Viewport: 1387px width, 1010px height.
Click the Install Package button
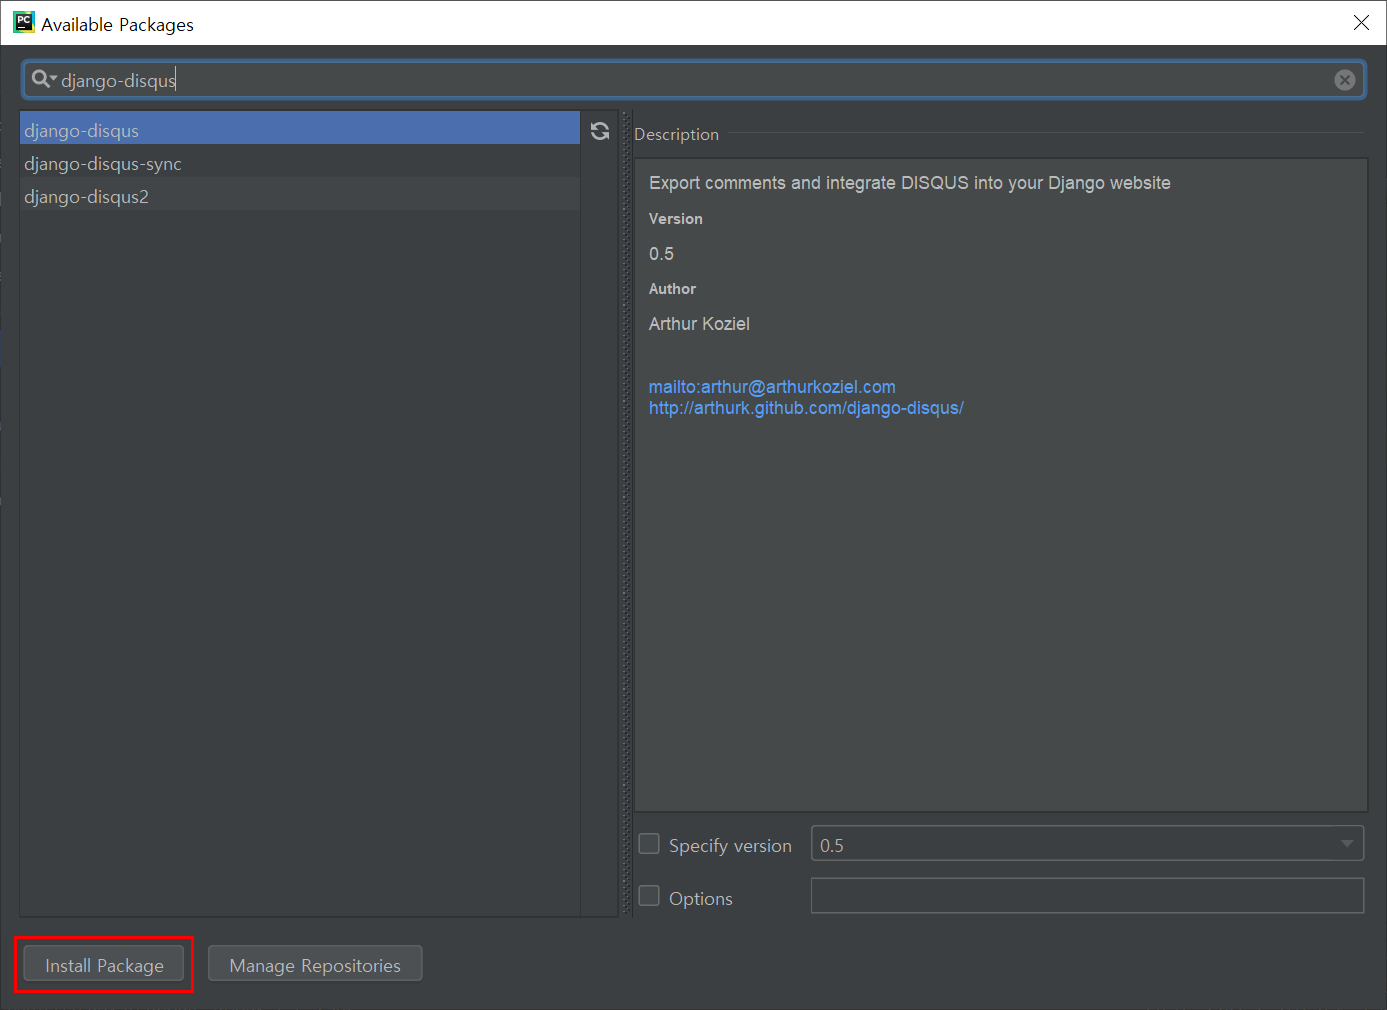point(104,965)
